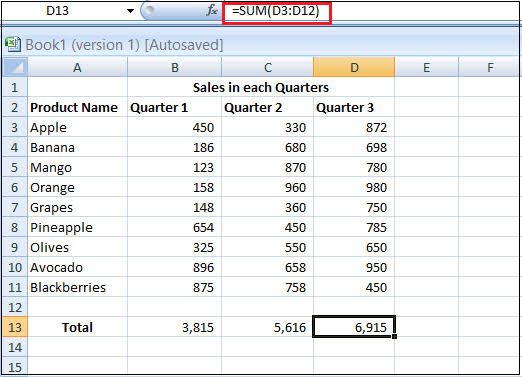Viewport: 522px width, 377px height.
Task: Click Banana's Quarter 3 value 698
Action: [x=354, y=147]
